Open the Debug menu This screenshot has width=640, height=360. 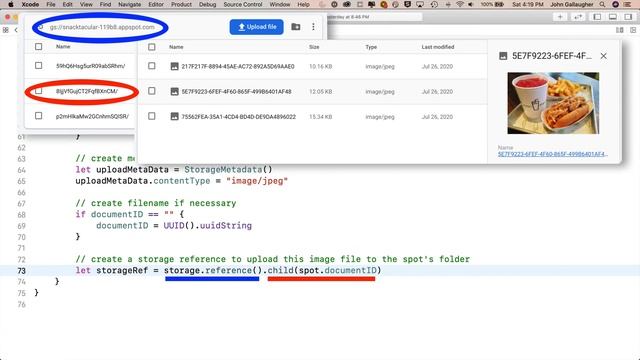pos(207,4)
